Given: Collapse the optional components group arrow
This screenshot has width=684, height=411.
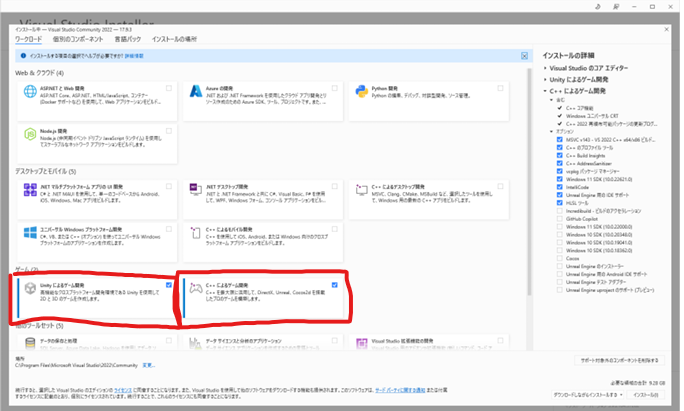Looking at the screenshot, I should click(x=552, y=131).
